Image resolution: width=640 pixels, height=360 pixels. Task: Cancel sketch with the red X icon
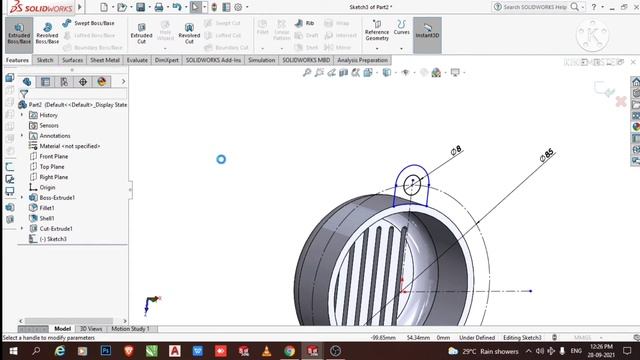(621, 101)
